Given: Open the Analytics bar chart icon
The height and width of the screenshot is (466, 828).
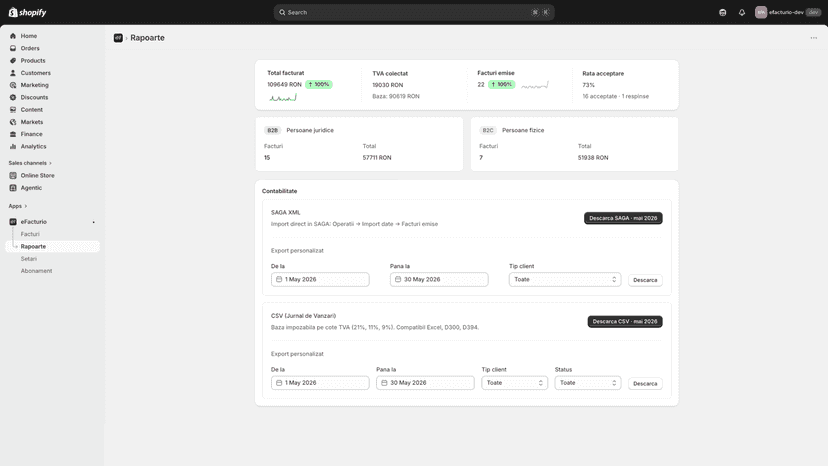Looking at the screenshot, I should pos(13,146).
